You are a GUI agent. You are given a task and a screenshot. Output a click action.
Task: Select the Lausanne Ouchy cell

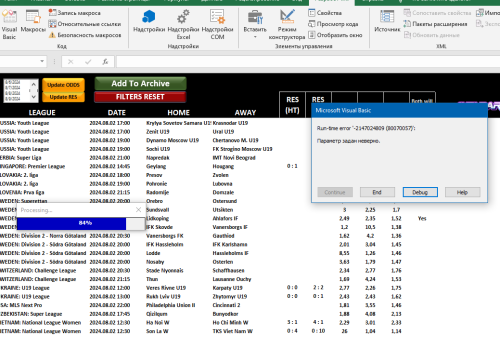pyautogui.click(x=232, y=279)
